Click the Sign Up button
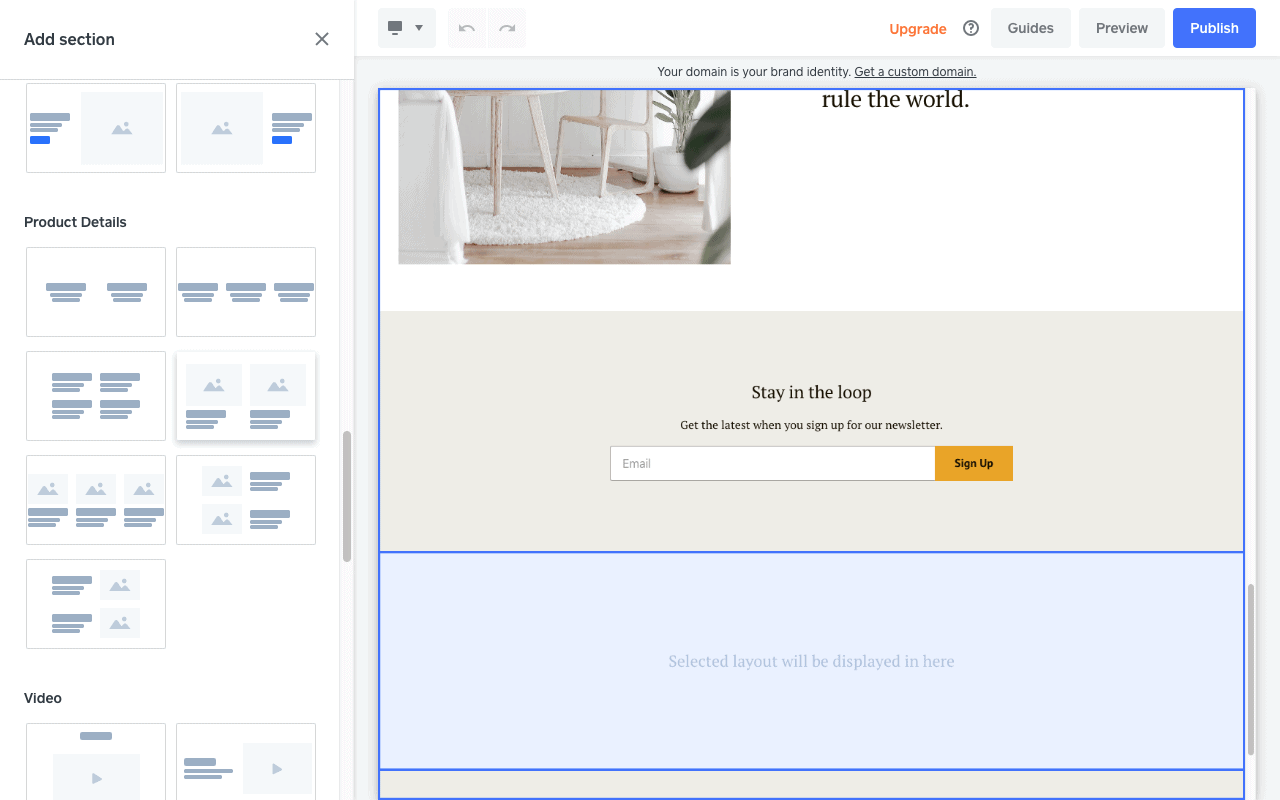1280x800 pixels. point(974,463)
